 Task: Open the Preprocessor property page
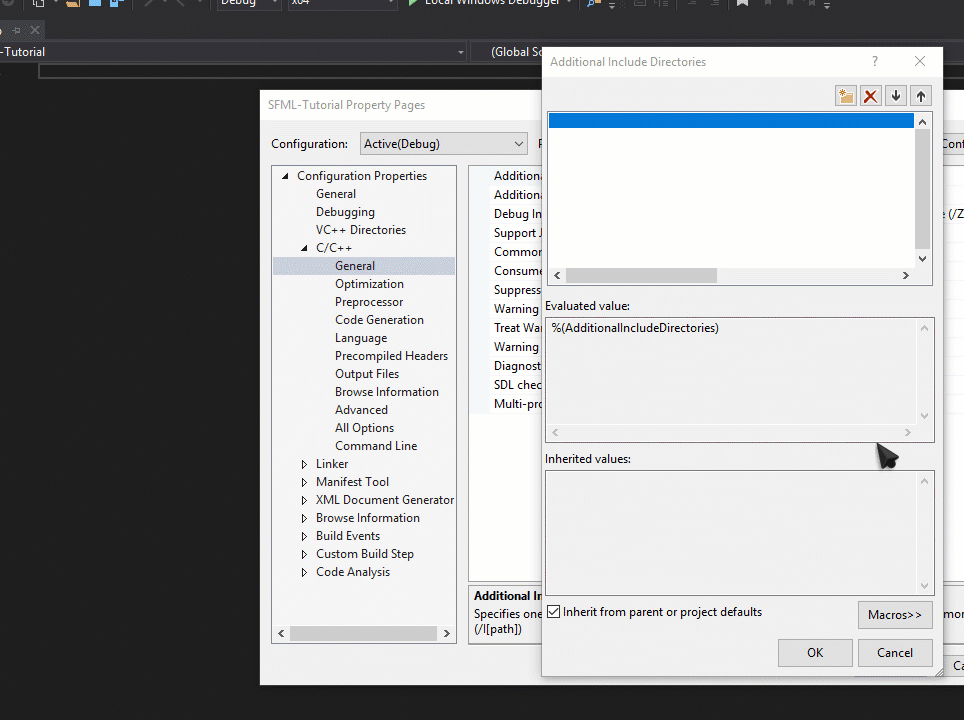(369, 302)
